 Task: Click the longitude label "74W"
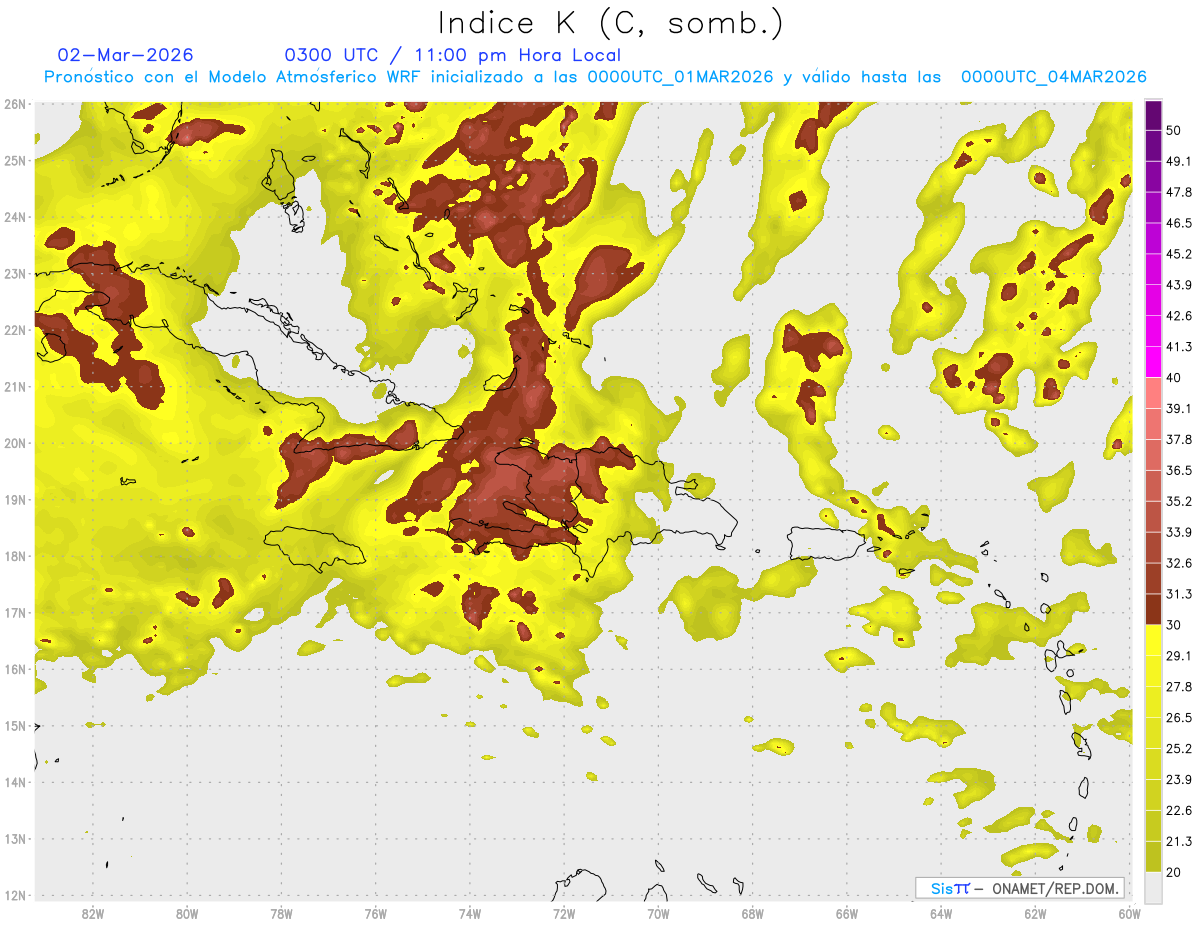click(x=470, y=914)
